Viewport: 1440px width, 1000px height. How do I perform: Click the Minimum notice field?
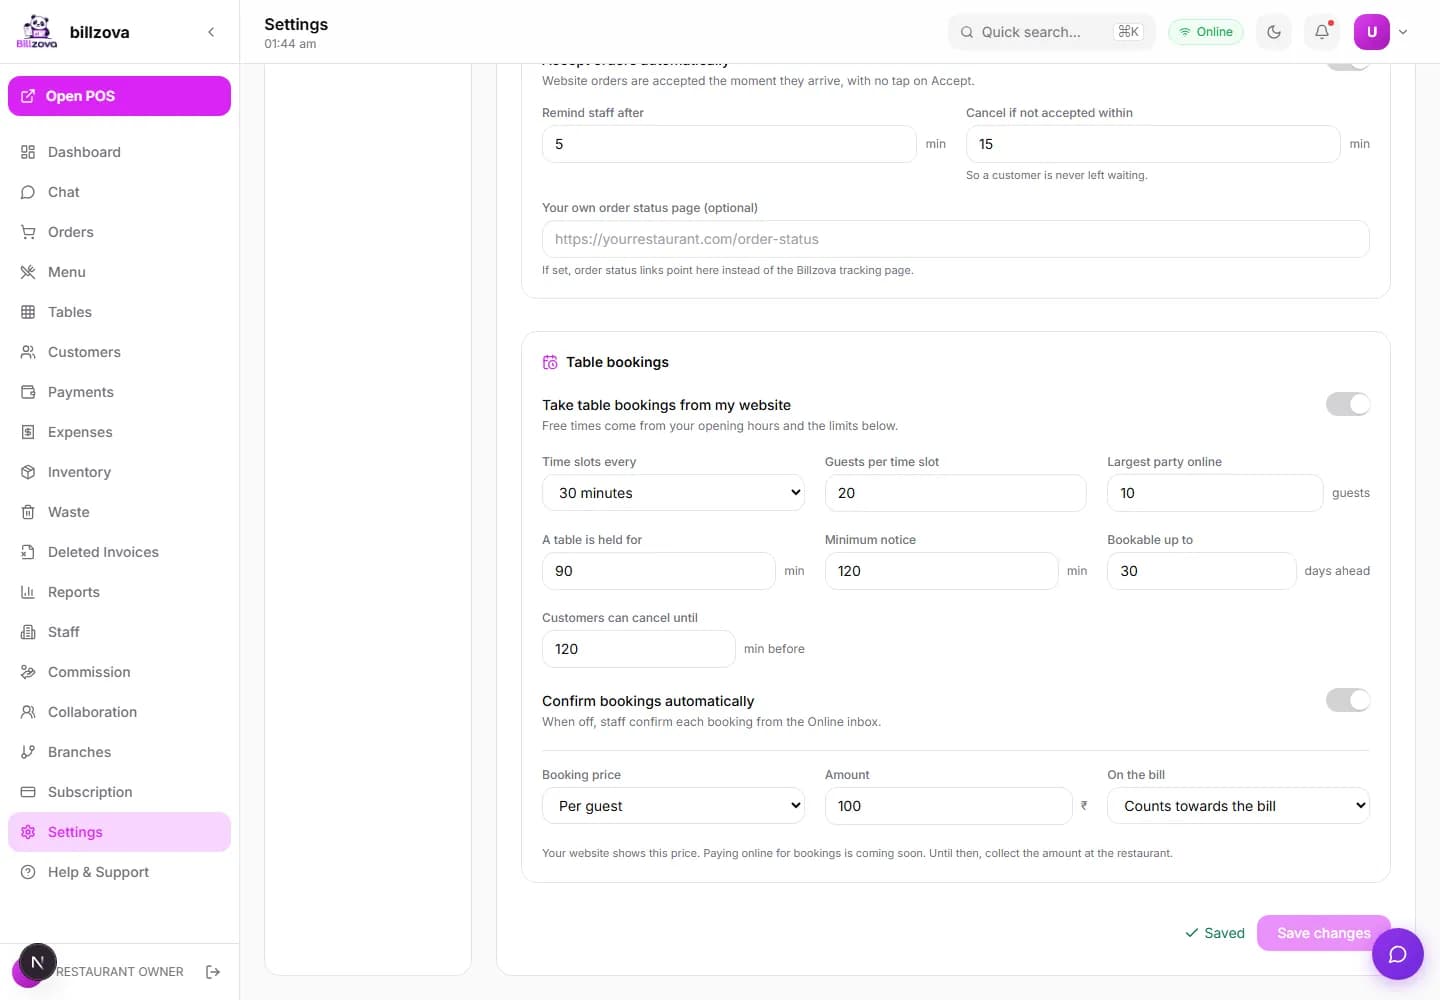(x=941, y=571)
